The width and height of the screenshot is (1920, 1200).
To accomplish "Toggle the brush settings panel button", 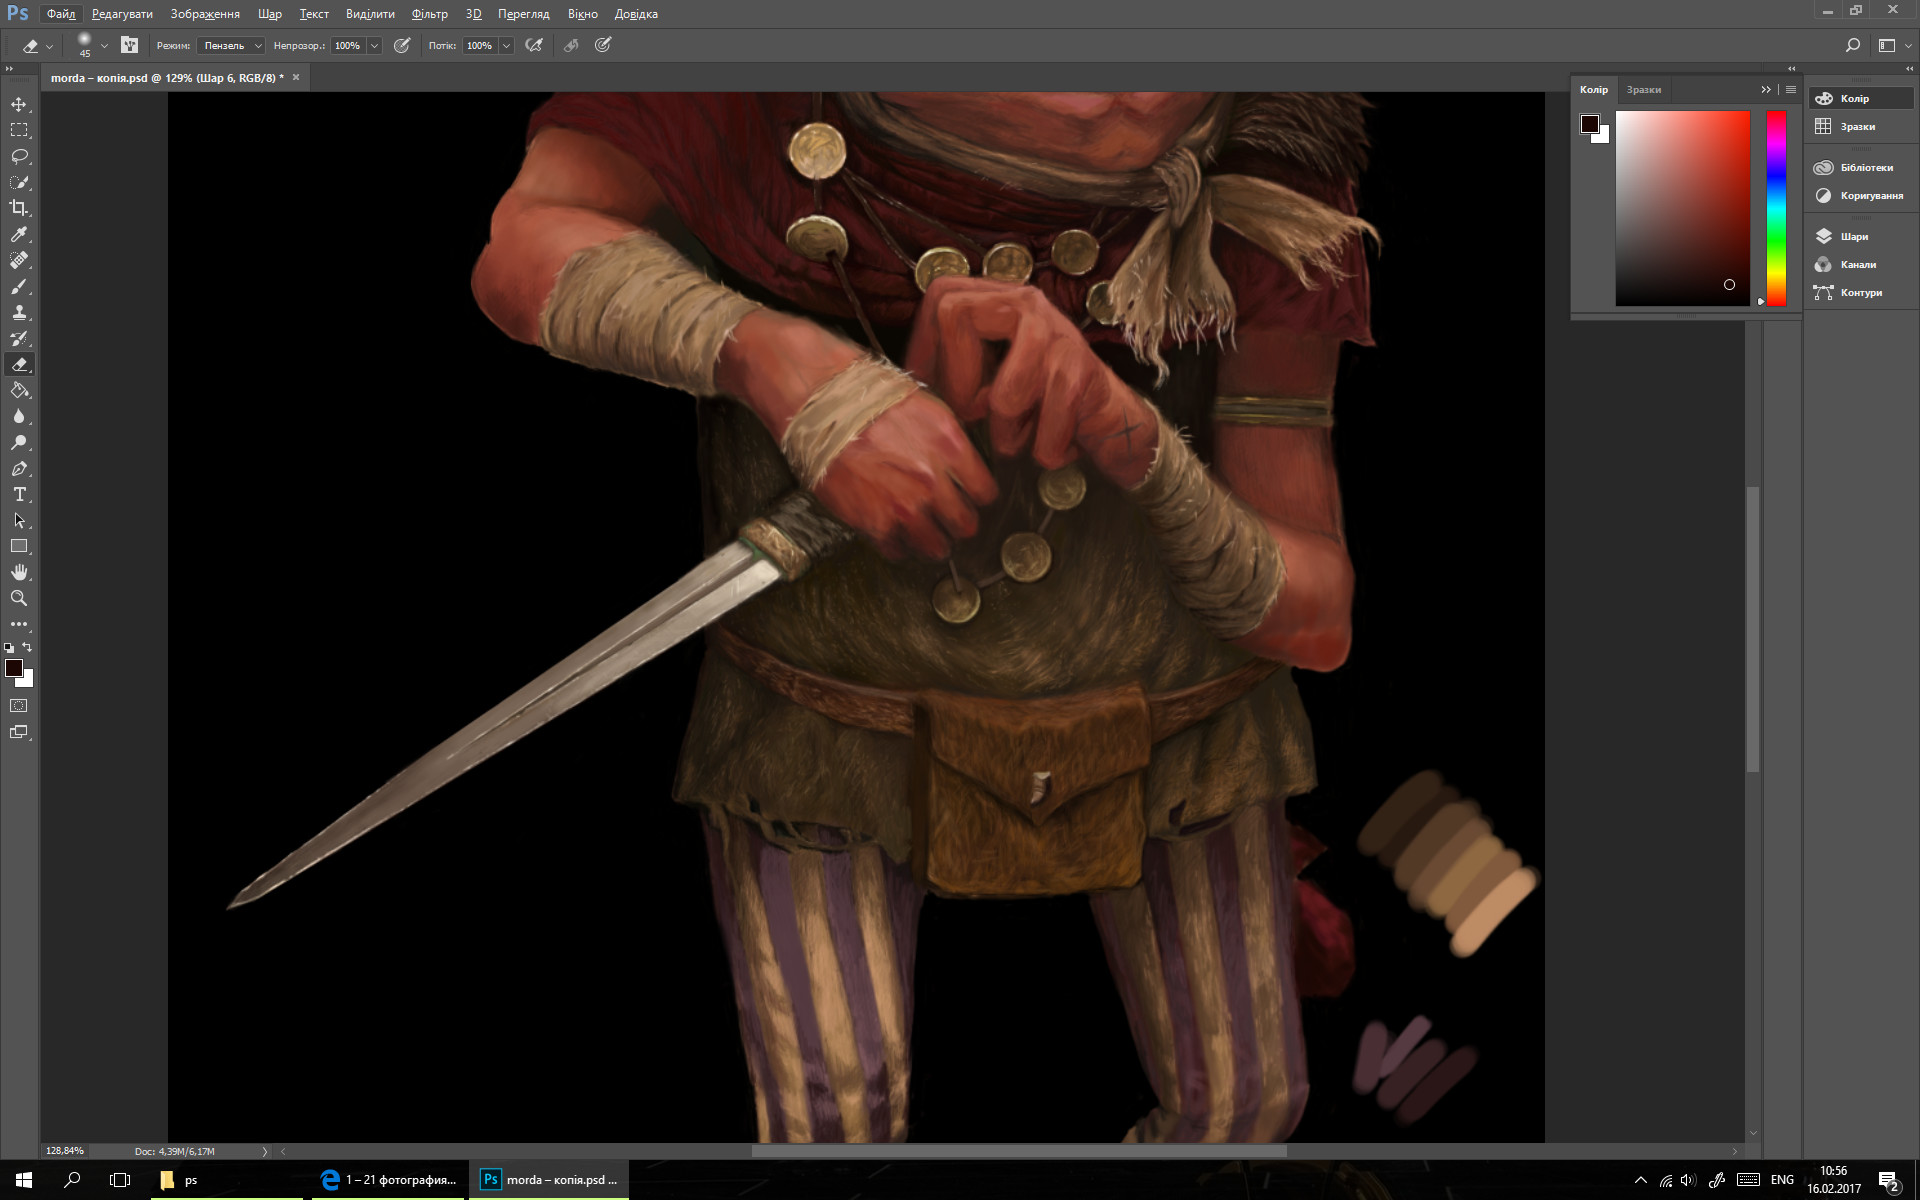I will [x=129, y=45].
